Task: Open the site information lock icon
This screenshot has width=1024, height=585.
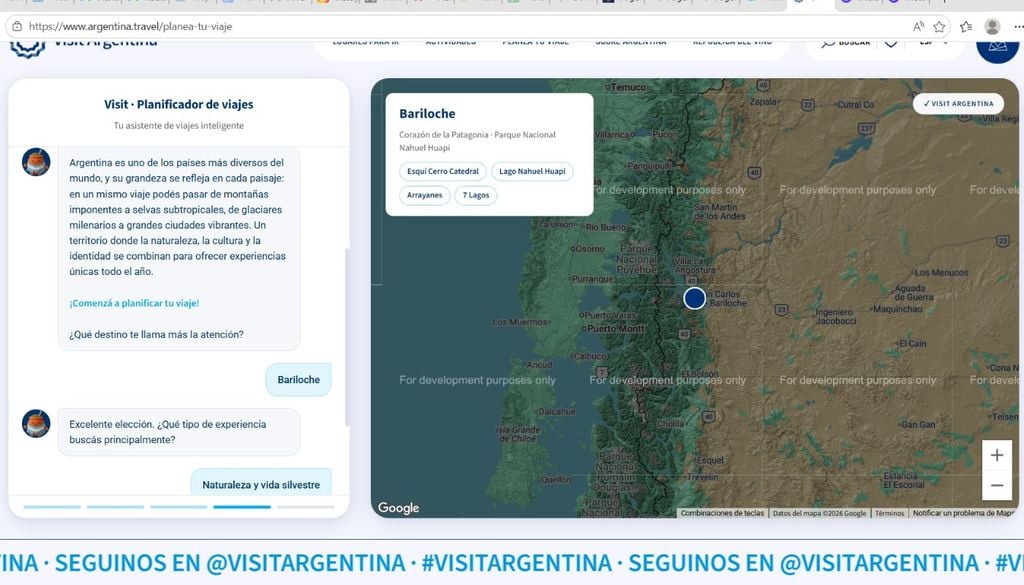Action: click(17, 27)
